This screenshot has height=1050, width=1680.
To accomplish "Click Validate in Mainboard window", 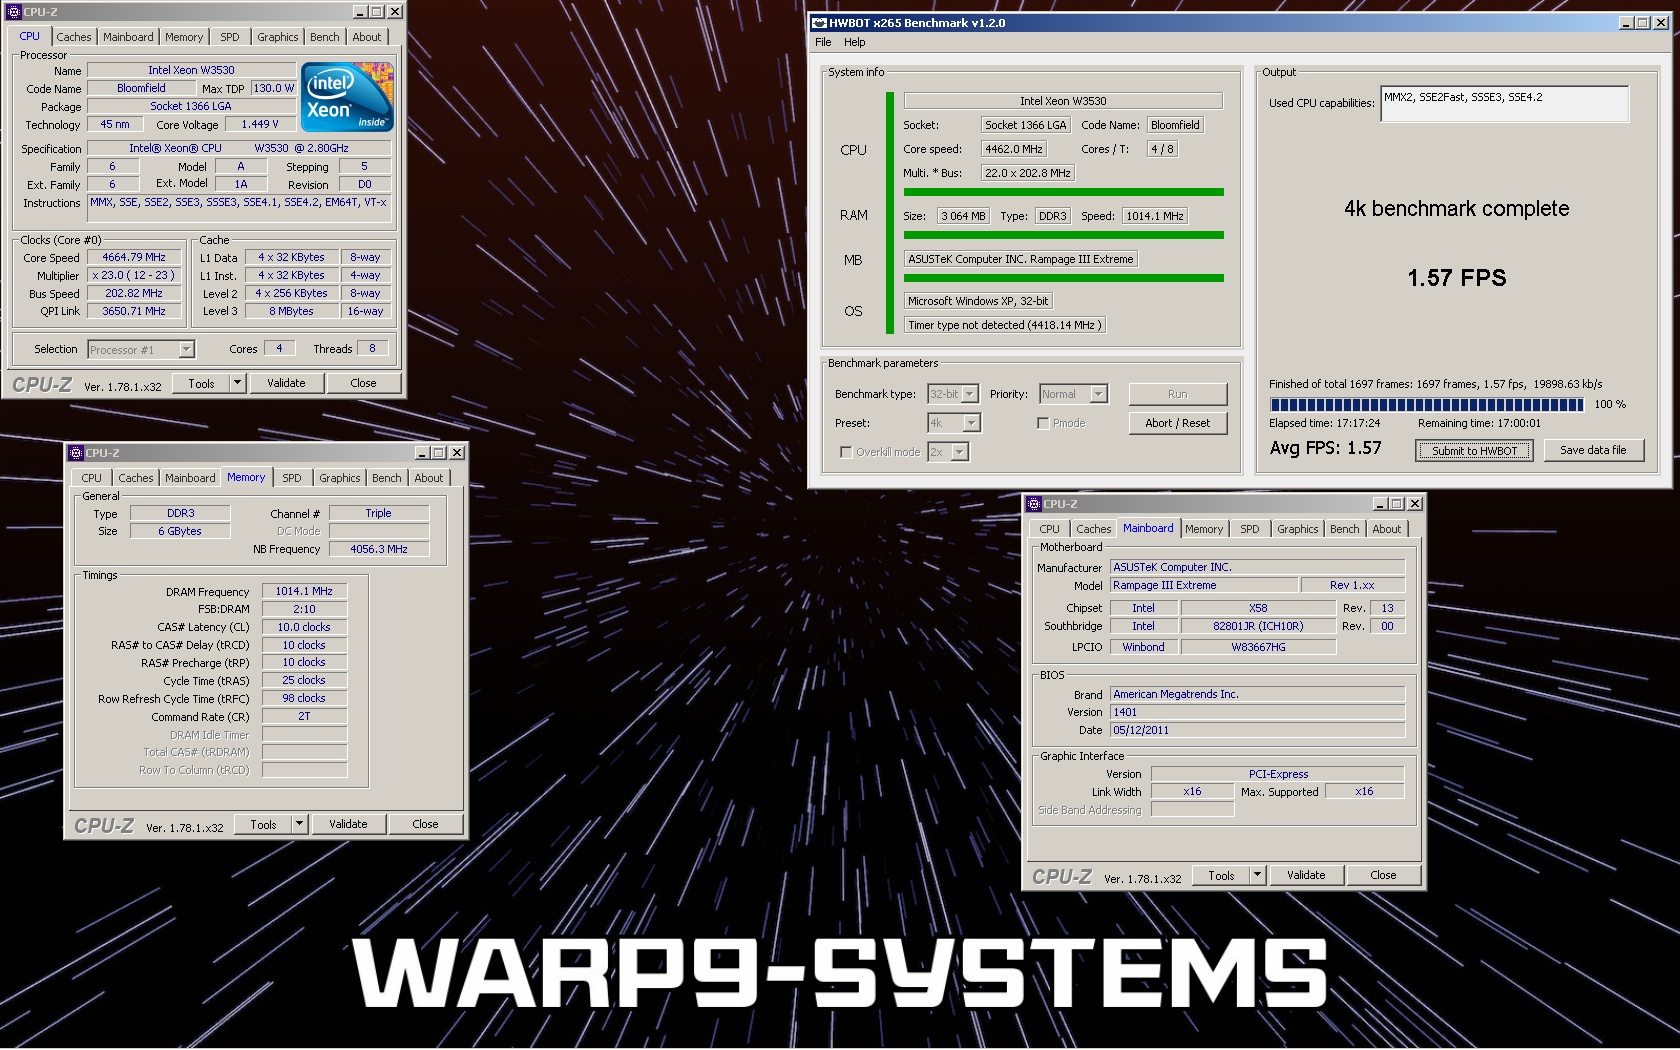I will (1306, 875).
